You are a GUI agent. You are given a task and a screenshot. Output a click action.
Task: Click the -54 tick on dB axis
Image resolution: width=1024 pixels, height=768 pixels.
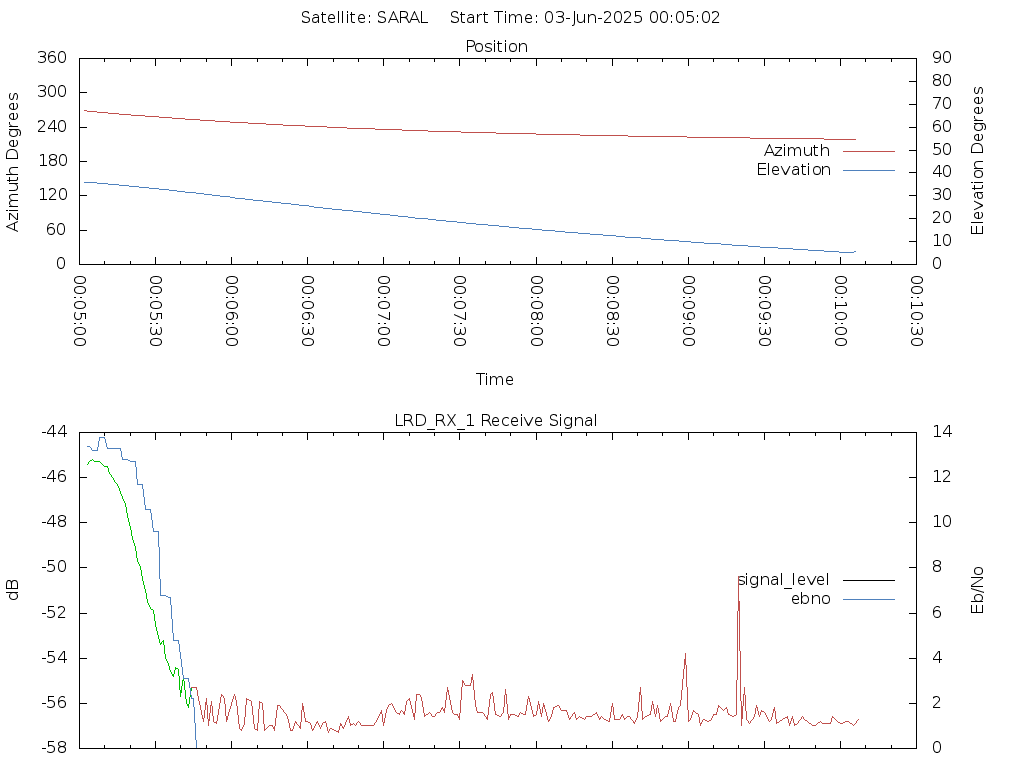pos(54,658)
